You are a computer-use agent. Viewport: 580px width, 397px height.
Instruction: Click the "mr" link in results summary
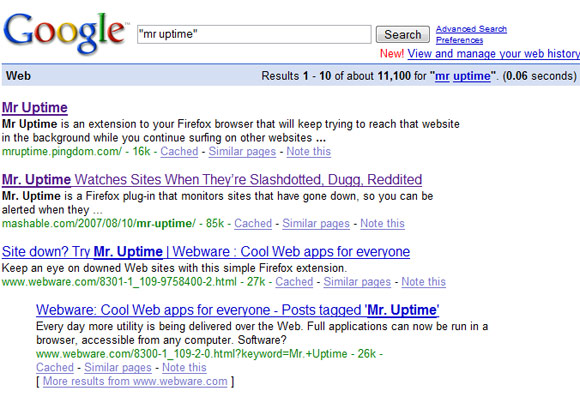(x=442, y=76)
